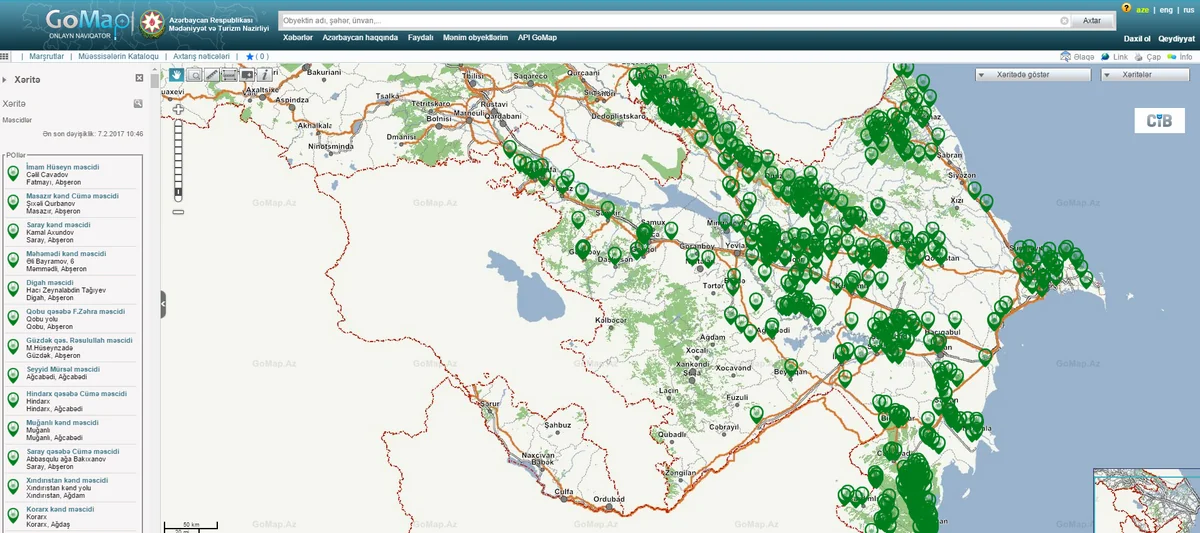Click the Azerbaijan state emblem icon
The height and width of the screenshot is (533, 1200).
(x=153, y=22)
